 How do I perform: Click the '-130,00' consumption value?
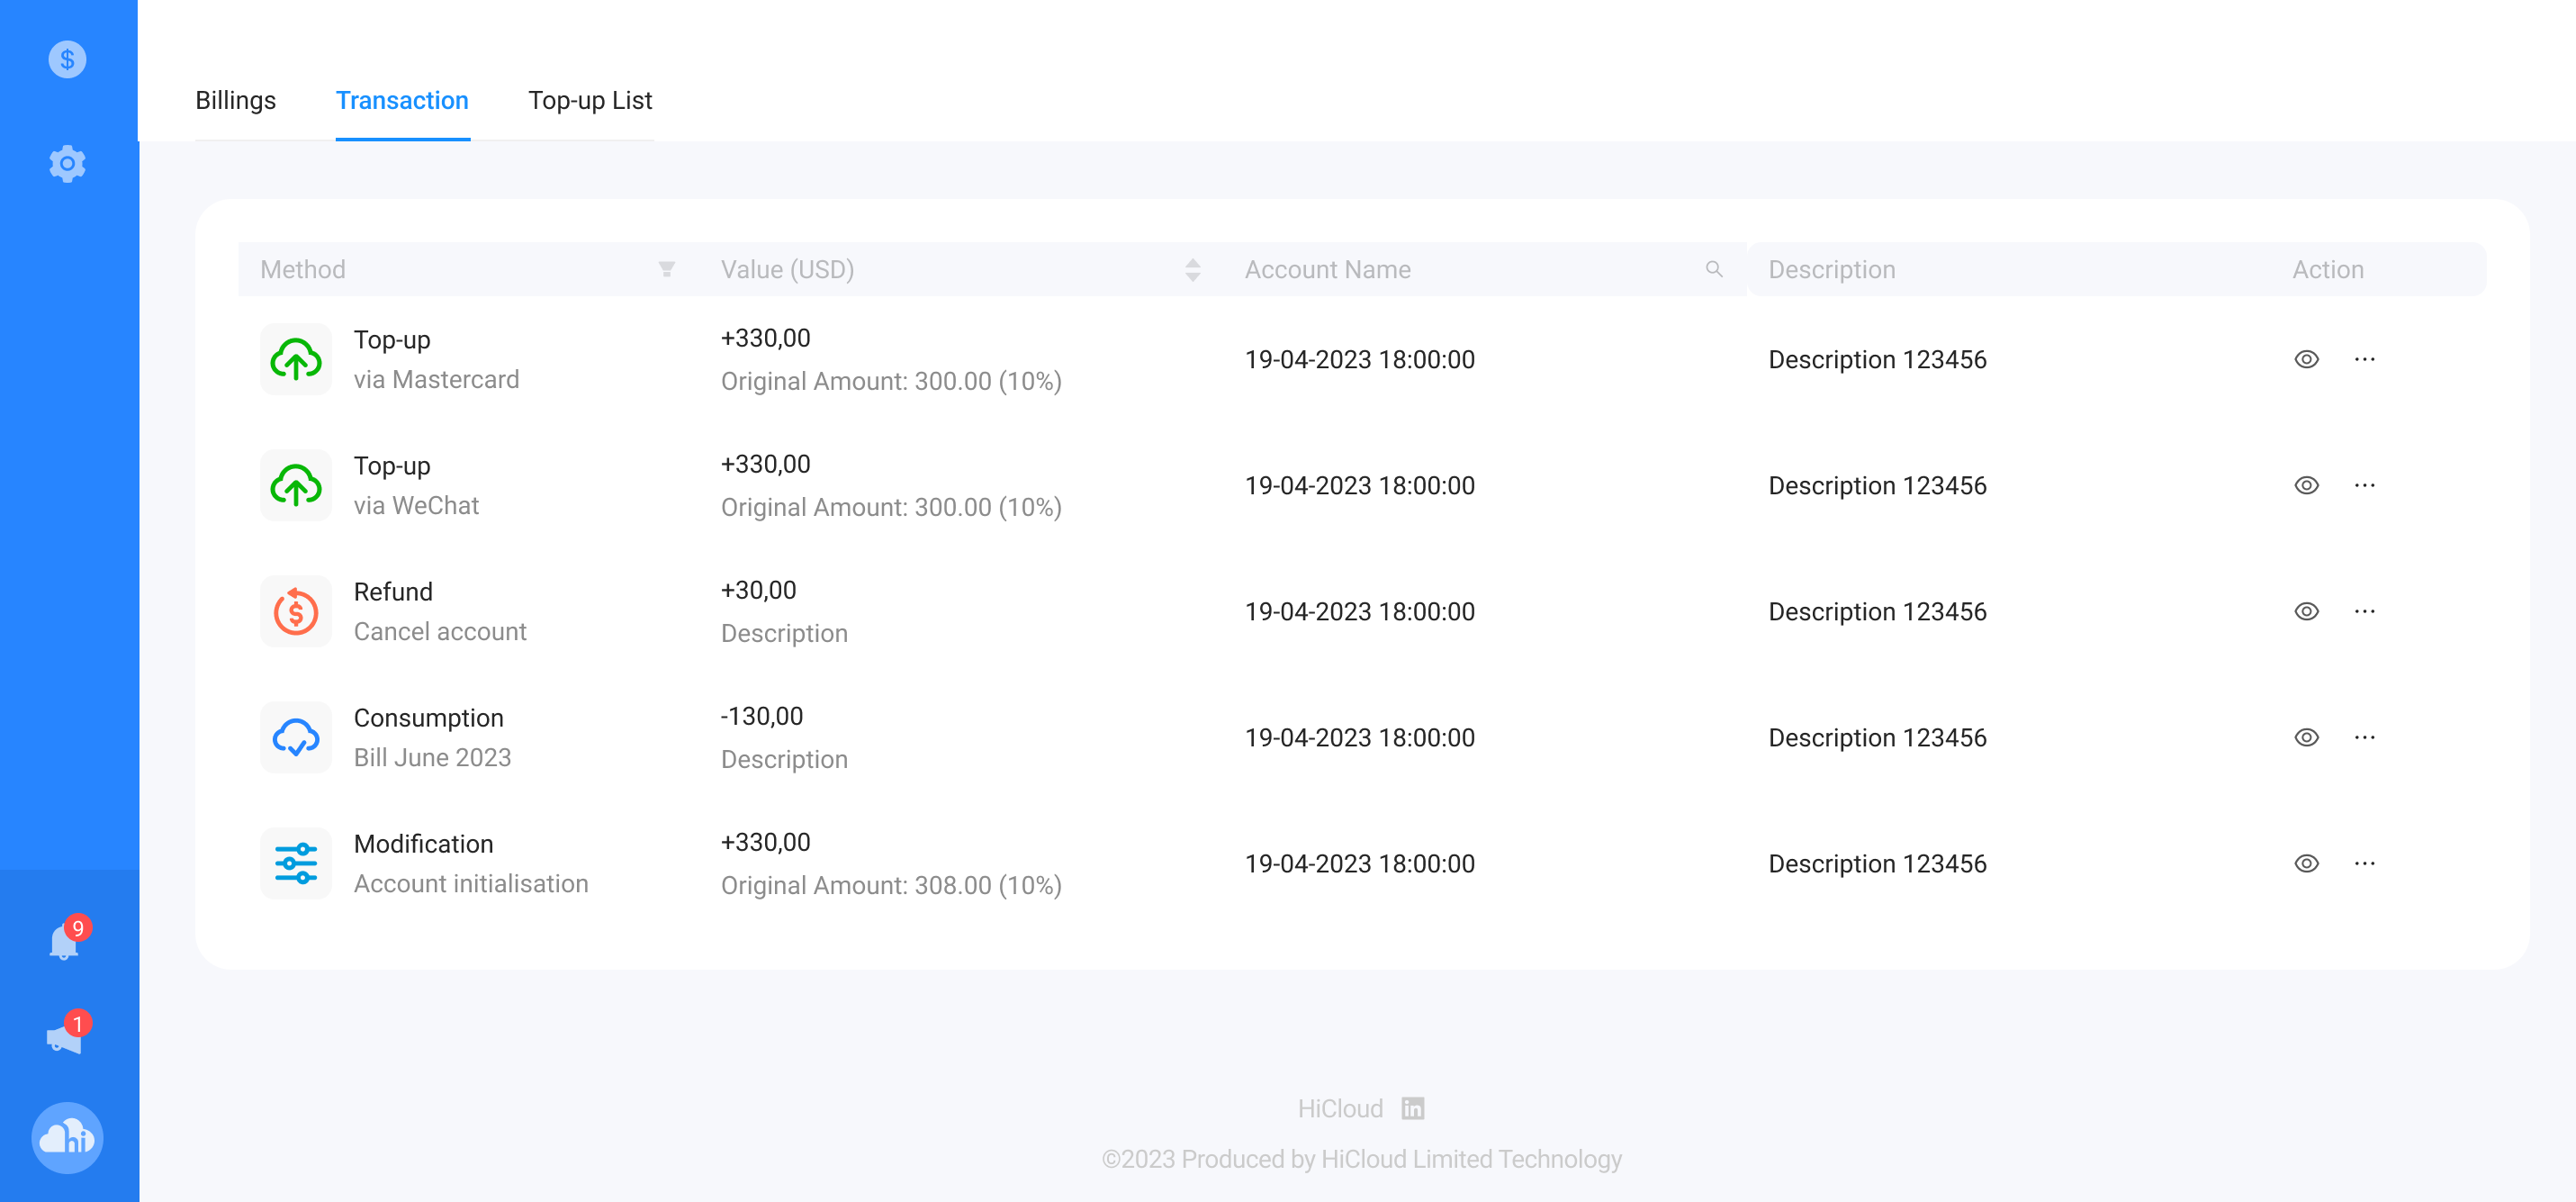click(x=761, y=716)
